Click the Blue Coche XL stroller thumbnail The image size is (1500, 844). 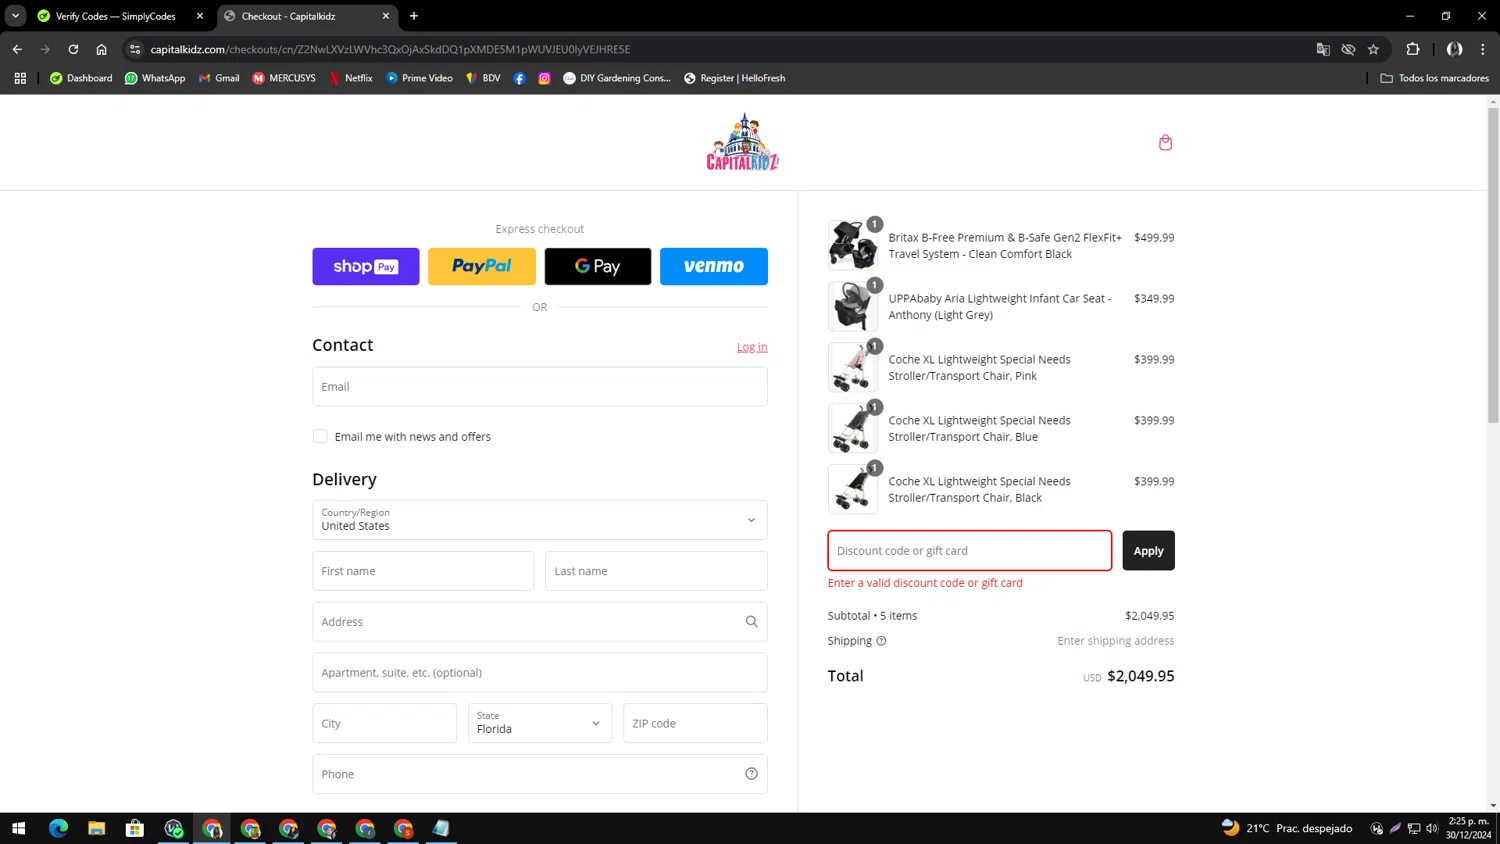[x=853, y=429]
